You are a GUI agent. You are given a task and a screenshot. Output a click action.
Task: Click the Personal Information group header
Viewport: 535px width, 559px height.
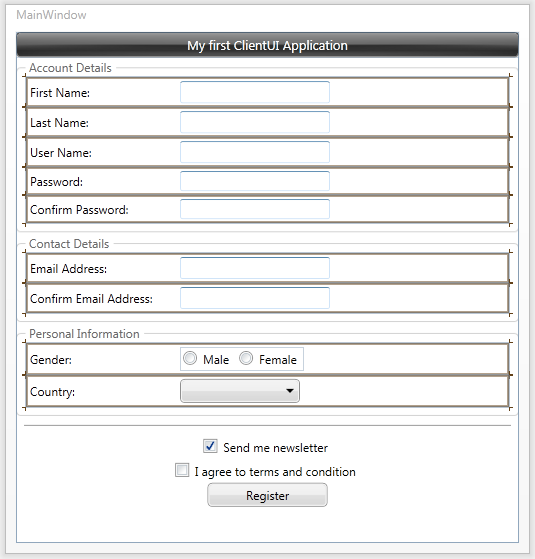84,334
